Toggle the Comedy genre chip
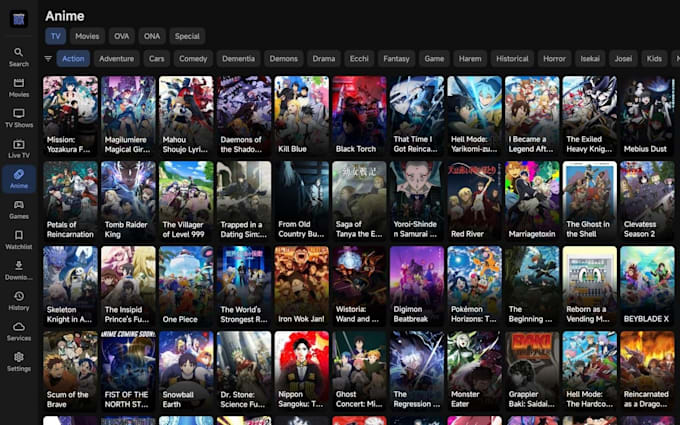 point(193,59)
